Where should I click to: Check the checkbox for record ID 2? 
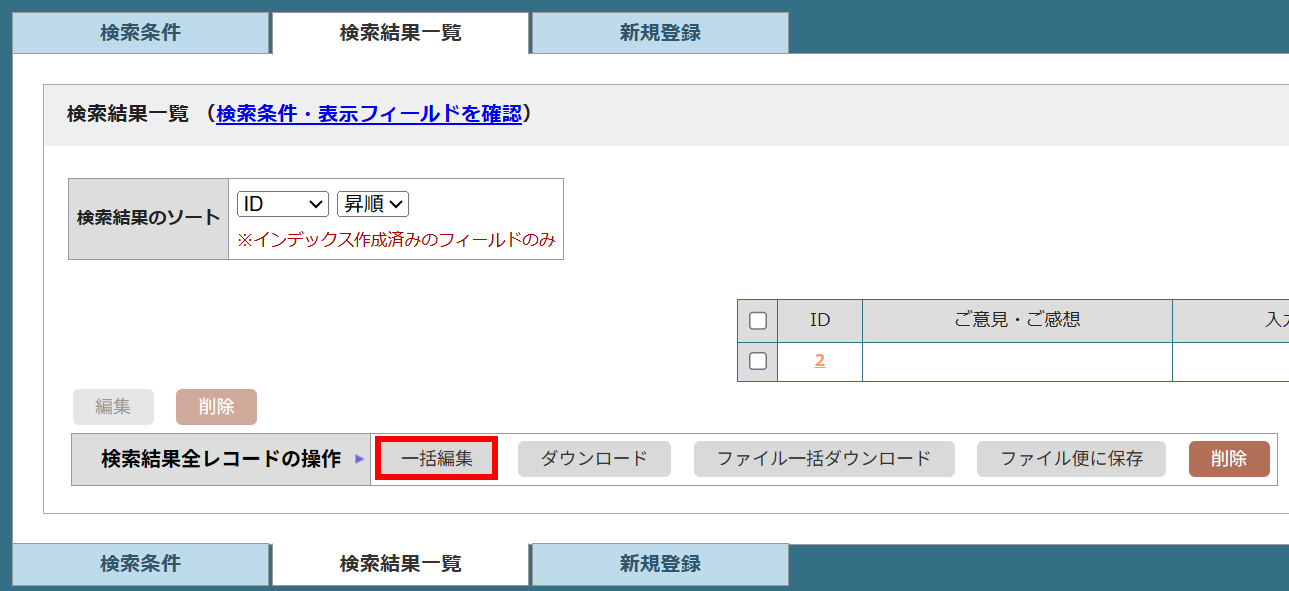click(758, 361)
